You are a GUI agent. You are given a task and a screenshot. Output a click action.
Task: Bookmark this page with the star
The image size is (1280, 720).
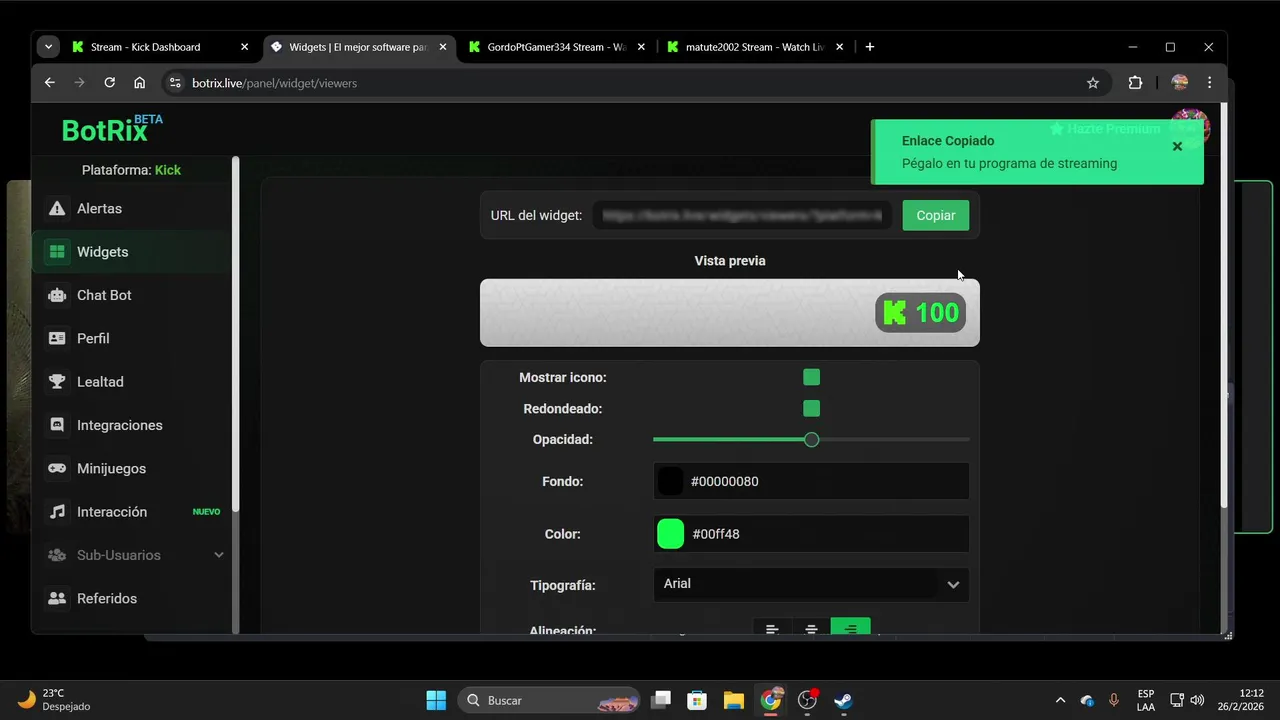click(1093, 83)
